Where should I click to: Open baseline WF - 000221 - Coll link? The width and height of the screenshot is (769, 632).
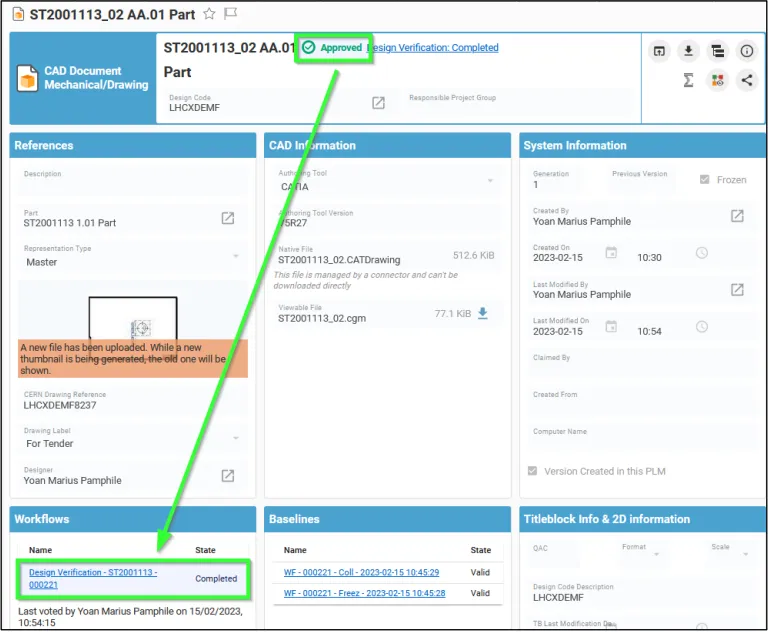coord(361,572)
